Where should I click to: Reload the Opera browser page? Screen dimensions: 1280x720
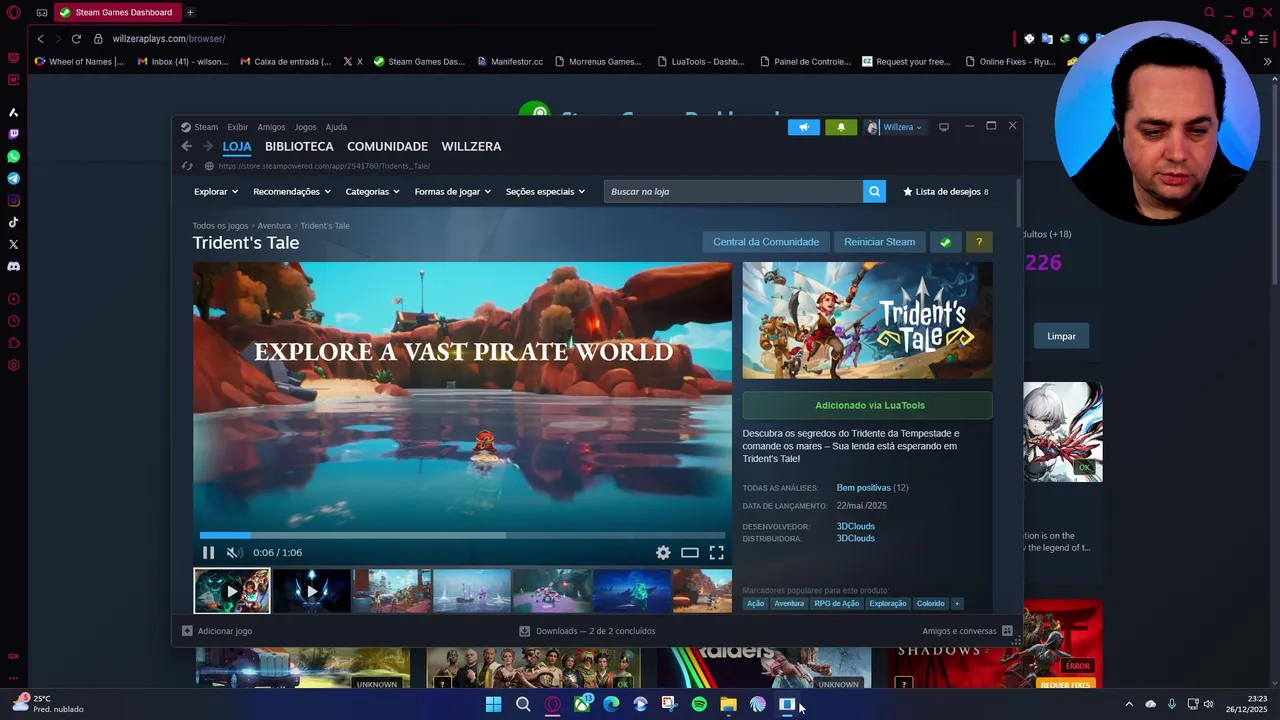pyautogui.click(x=75, y=38)
